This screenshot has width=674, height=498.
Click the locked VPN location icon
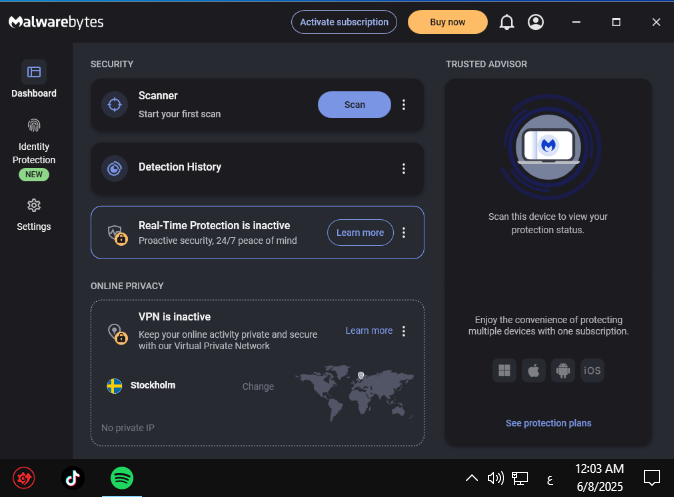117,334
